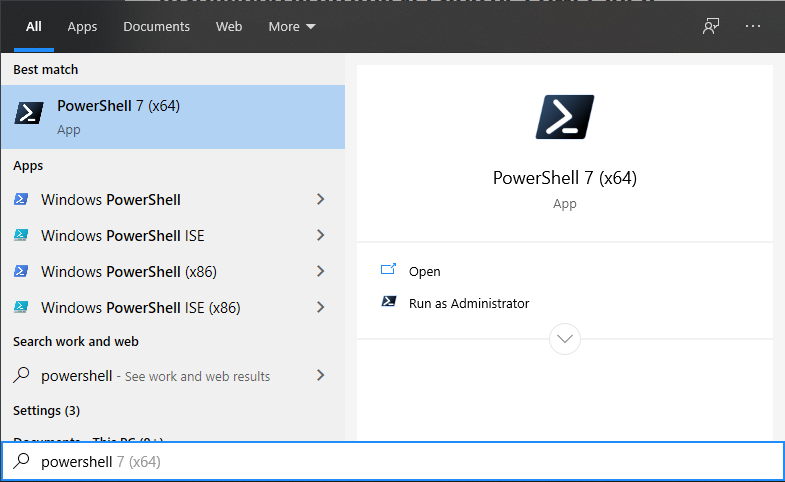Click the large PowerShell 7 logo in preview pane
This screenshot has height=482, width=785.
point(565,117)
